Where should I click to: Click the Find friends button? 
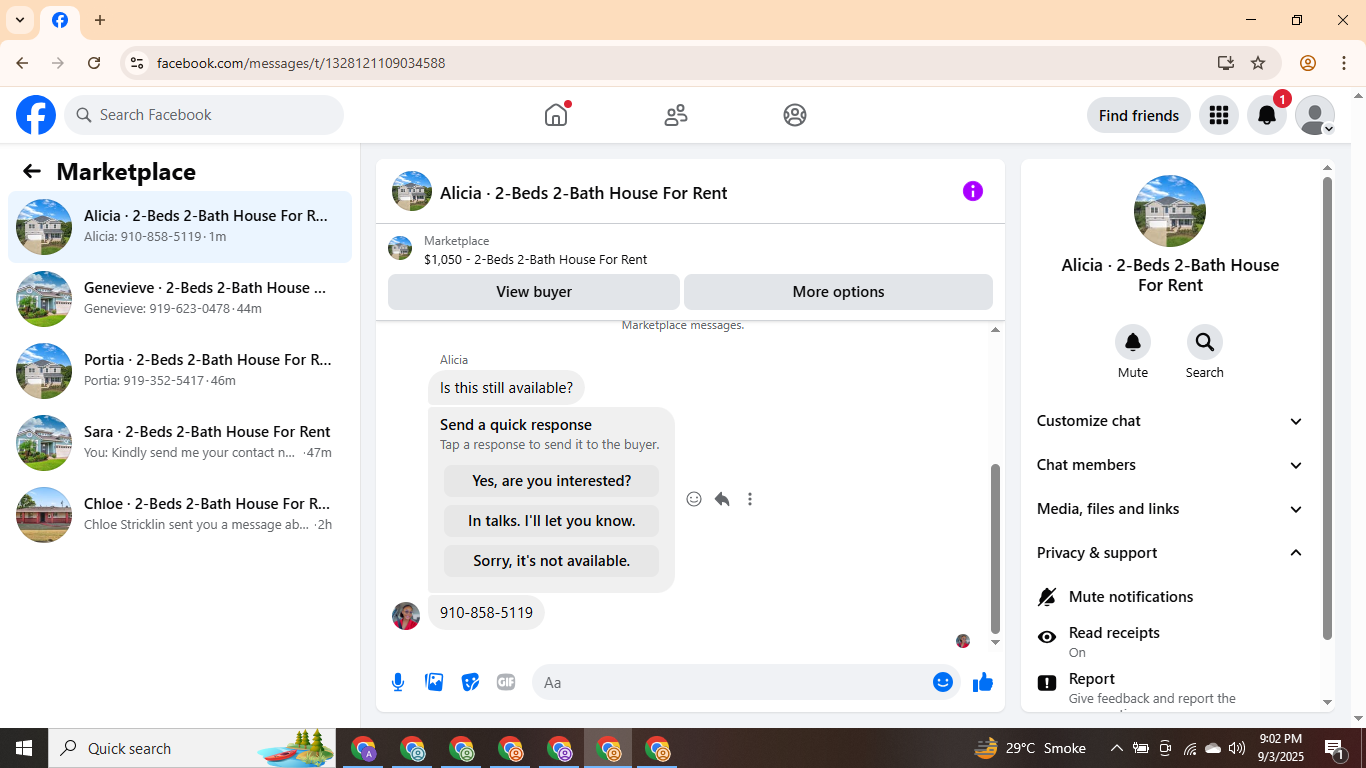1139,115
